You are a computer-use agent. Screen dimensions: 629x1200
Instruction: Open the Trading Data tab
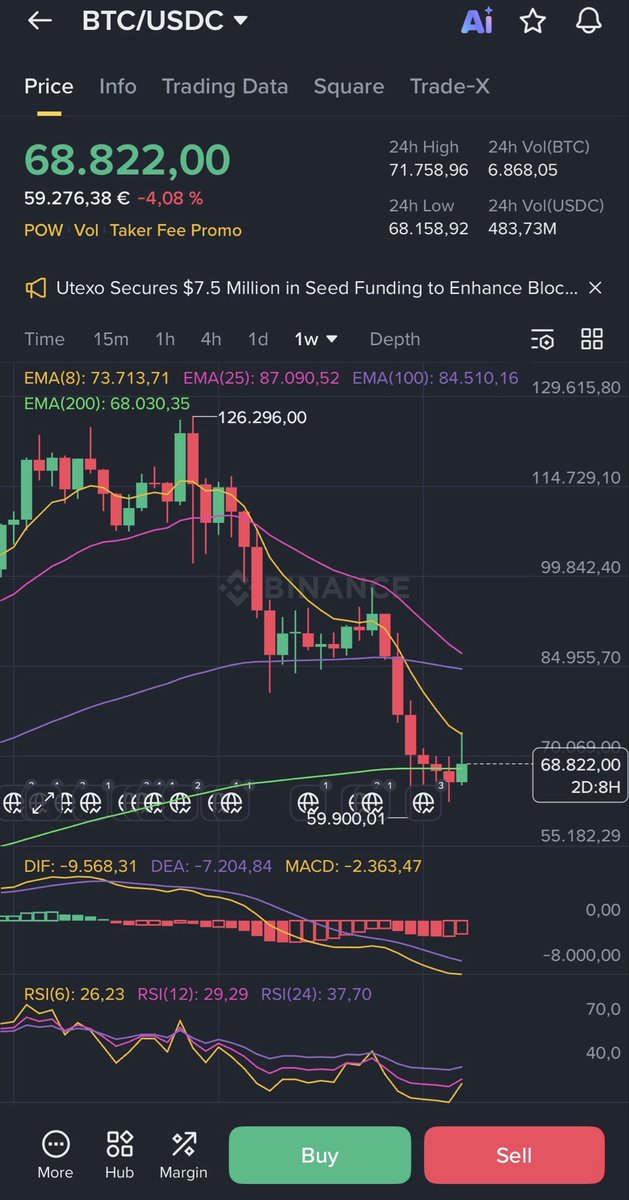click(225, 87)
